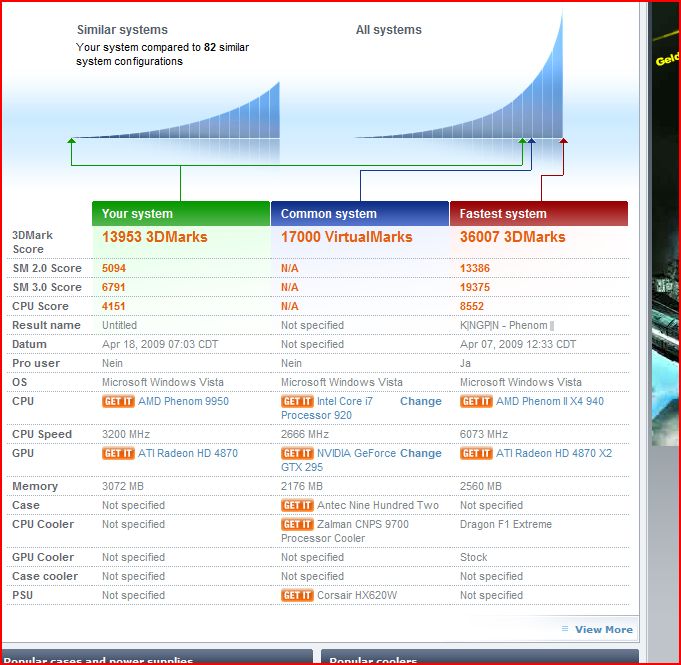Screen dimensions: 681x665
Task: Click the game advertisement banner on the right
Action: (666, 224)
